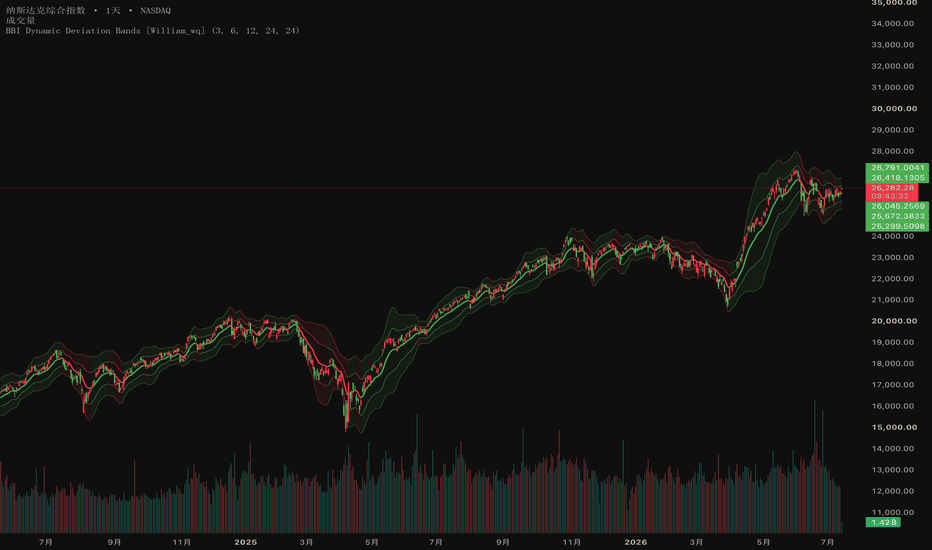The image size is (932, 550).
Task: Click the 11月 label just before 2026
Action: tap(571, 542)
